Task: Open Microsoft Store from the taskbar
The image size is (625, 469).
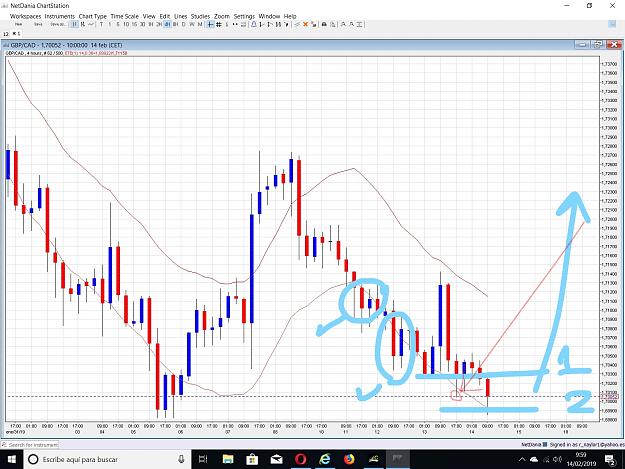Action: coord(252,459)
